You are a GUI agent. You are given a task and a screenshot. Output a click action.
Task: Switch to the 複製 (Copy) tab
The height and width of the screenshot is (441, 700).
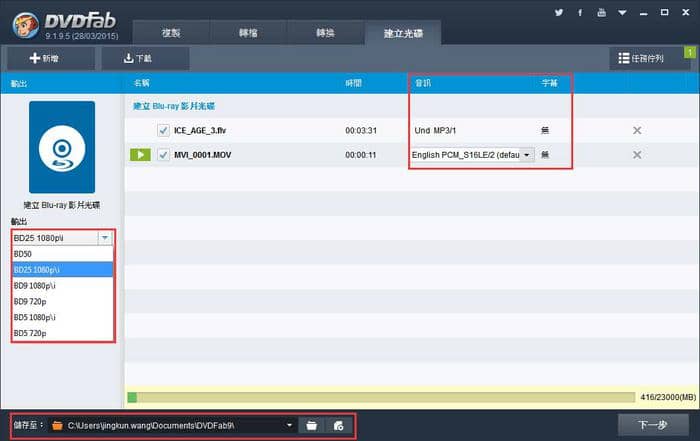tap(171, 33)
